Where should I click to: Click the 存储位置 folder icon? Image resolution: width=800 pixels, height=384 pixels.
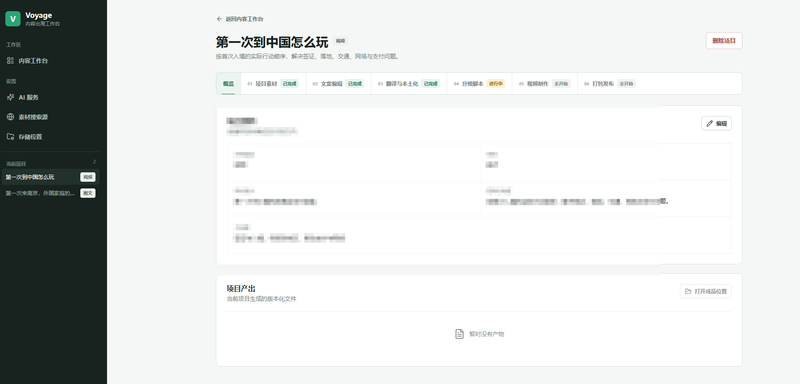pyautogui.click(x=10, y=137)
